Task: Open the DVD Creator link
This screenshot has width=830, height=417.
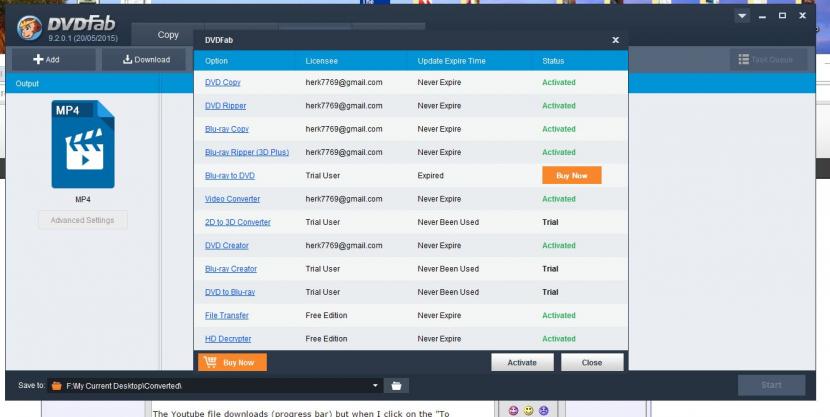Action: [x=227, y=246]
